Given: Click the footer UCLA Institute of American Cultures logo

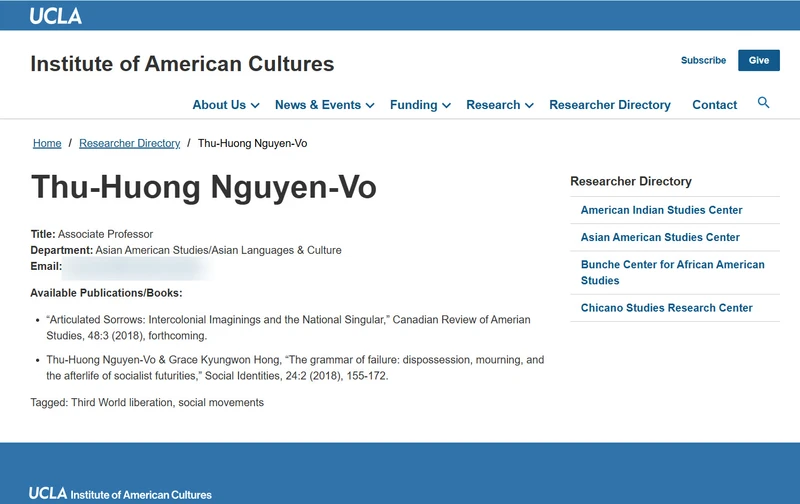Looking at the screenshot, I should coord(120,493).
